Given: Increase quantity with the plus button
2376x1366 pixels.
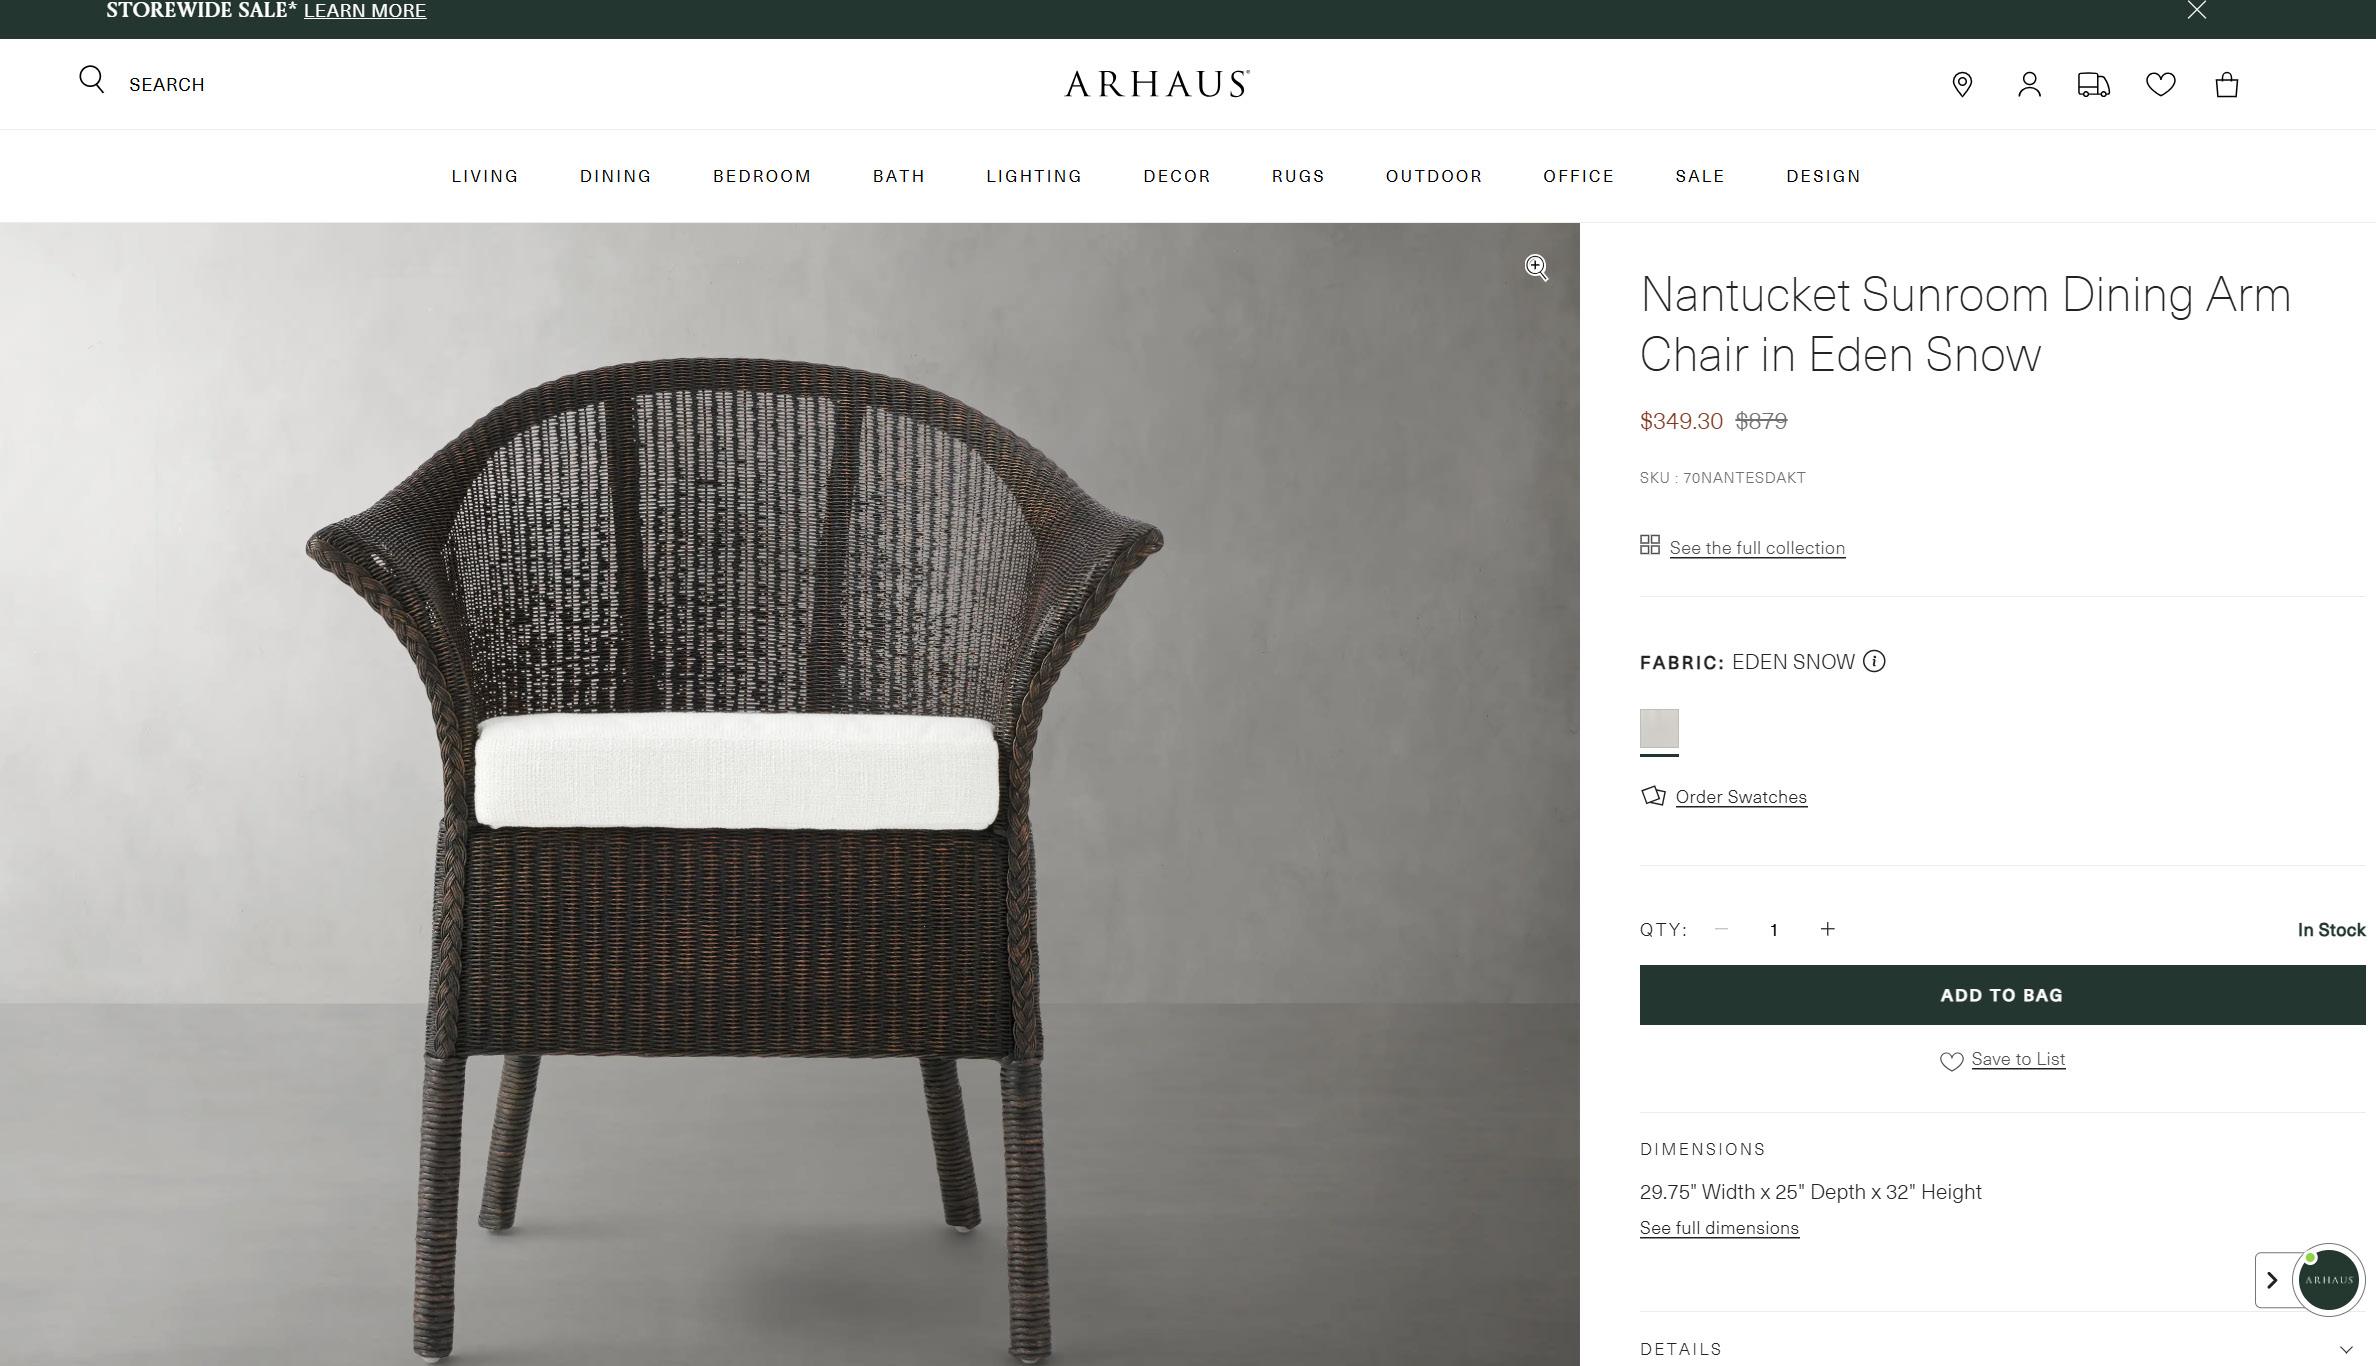Looking at the screenshot, I should [1828, 929].
